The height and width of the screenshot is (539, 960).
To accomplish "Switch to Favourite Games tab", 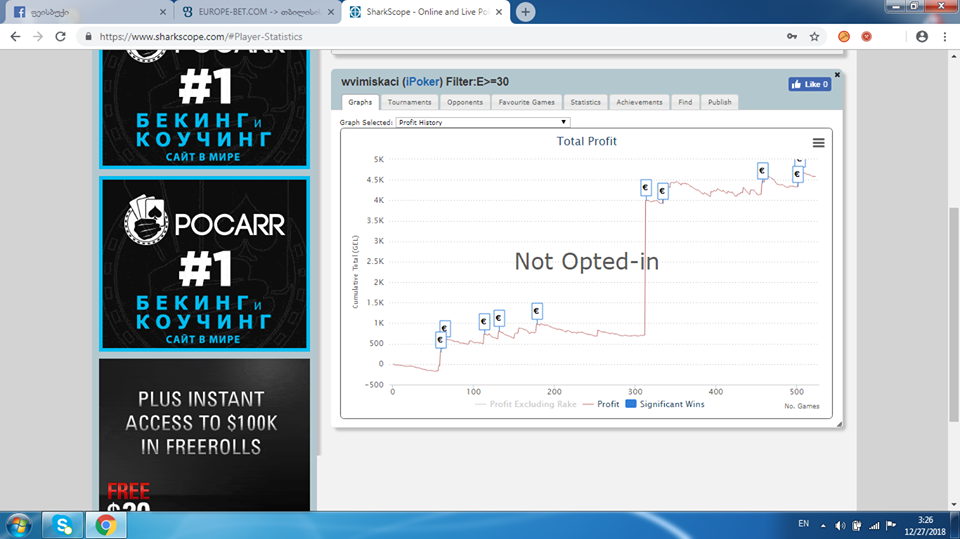I will (x=527, y=102).
